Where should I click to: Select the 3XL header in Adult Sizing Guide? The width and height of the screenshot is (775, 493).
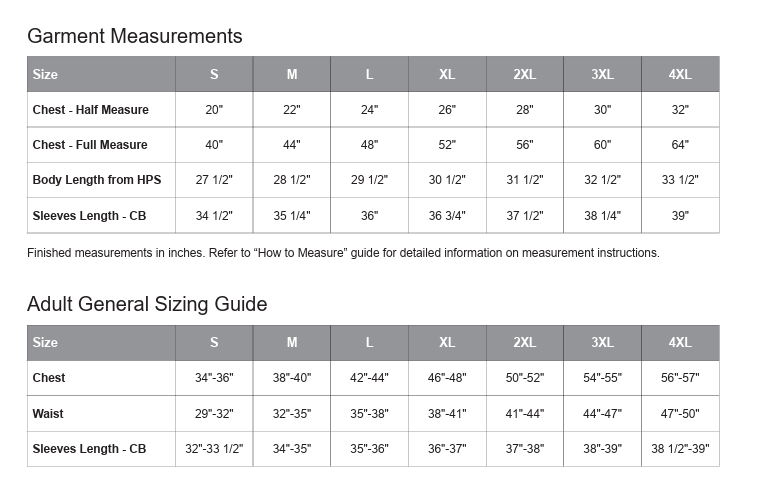pos(602,342)
